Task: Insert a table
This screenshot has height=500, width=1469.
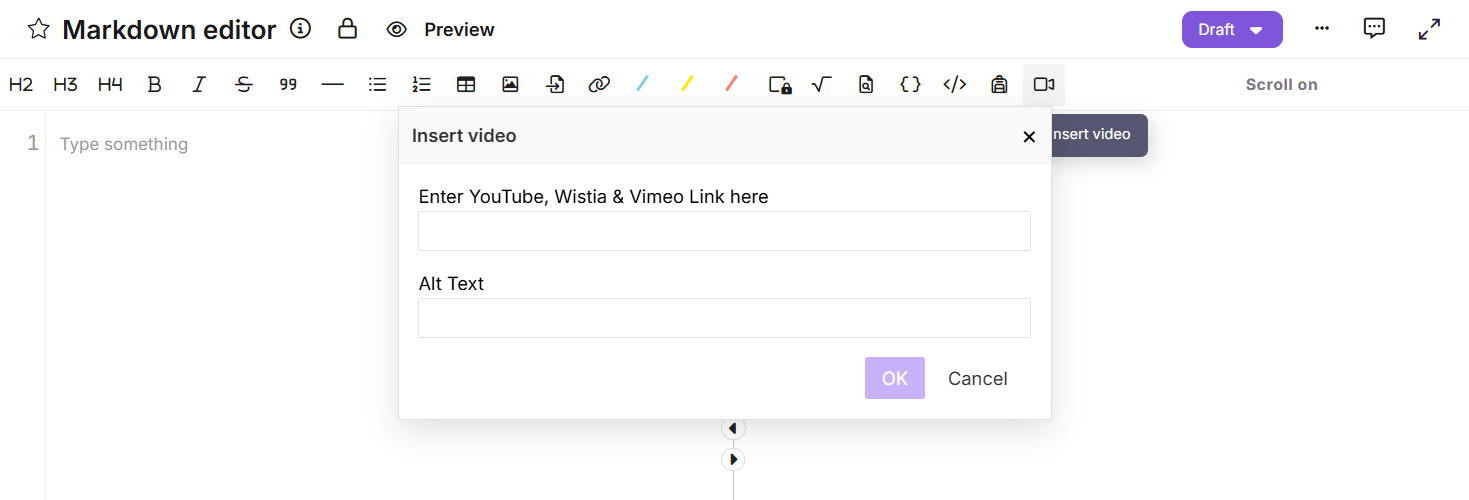Action: (466, 85)
